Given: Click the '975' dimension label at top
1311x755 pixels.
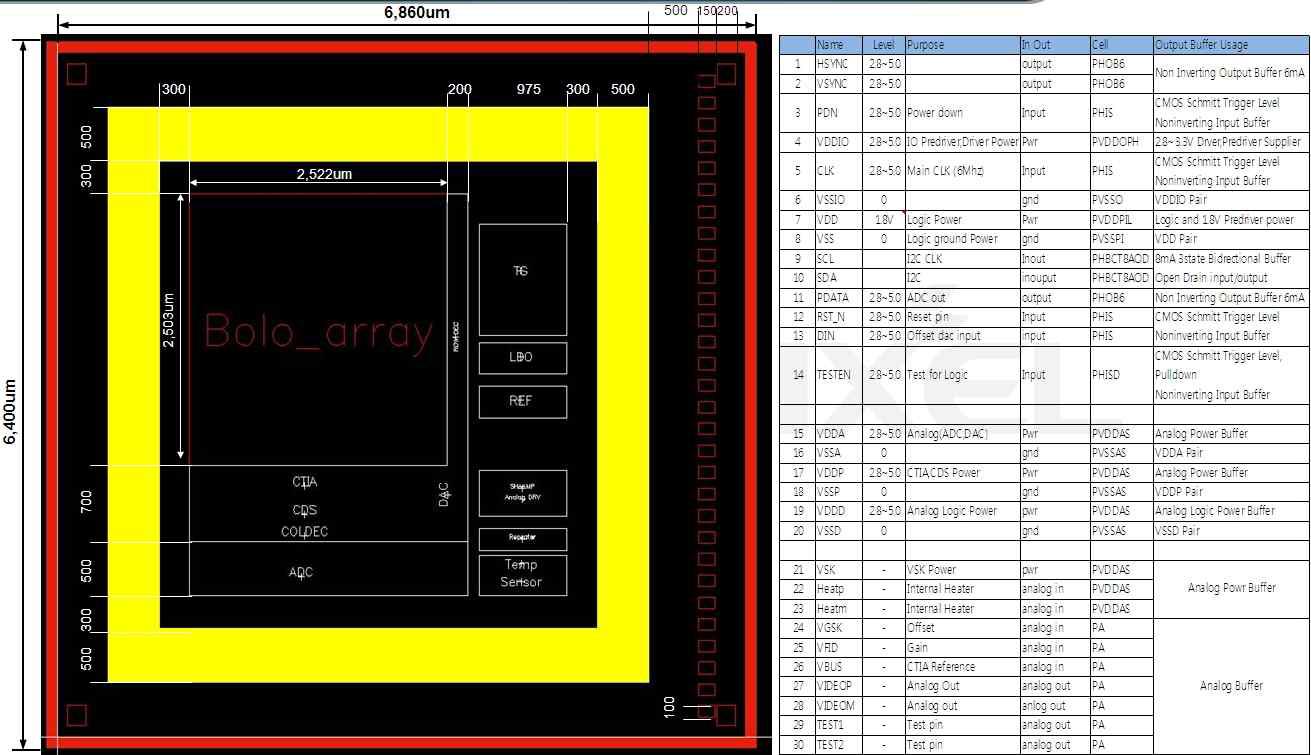Looking at the screenshot, I should [x=529, y=89].
